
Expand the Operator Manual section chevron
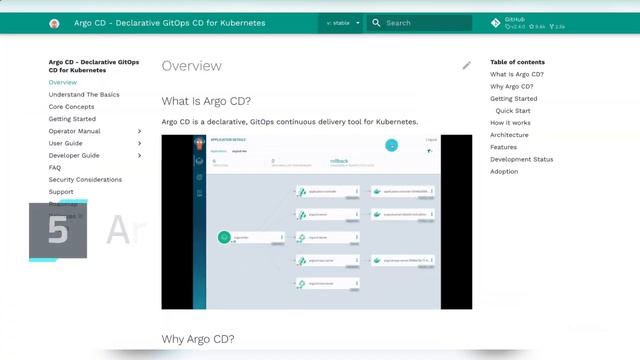click(x=139, y=131)
